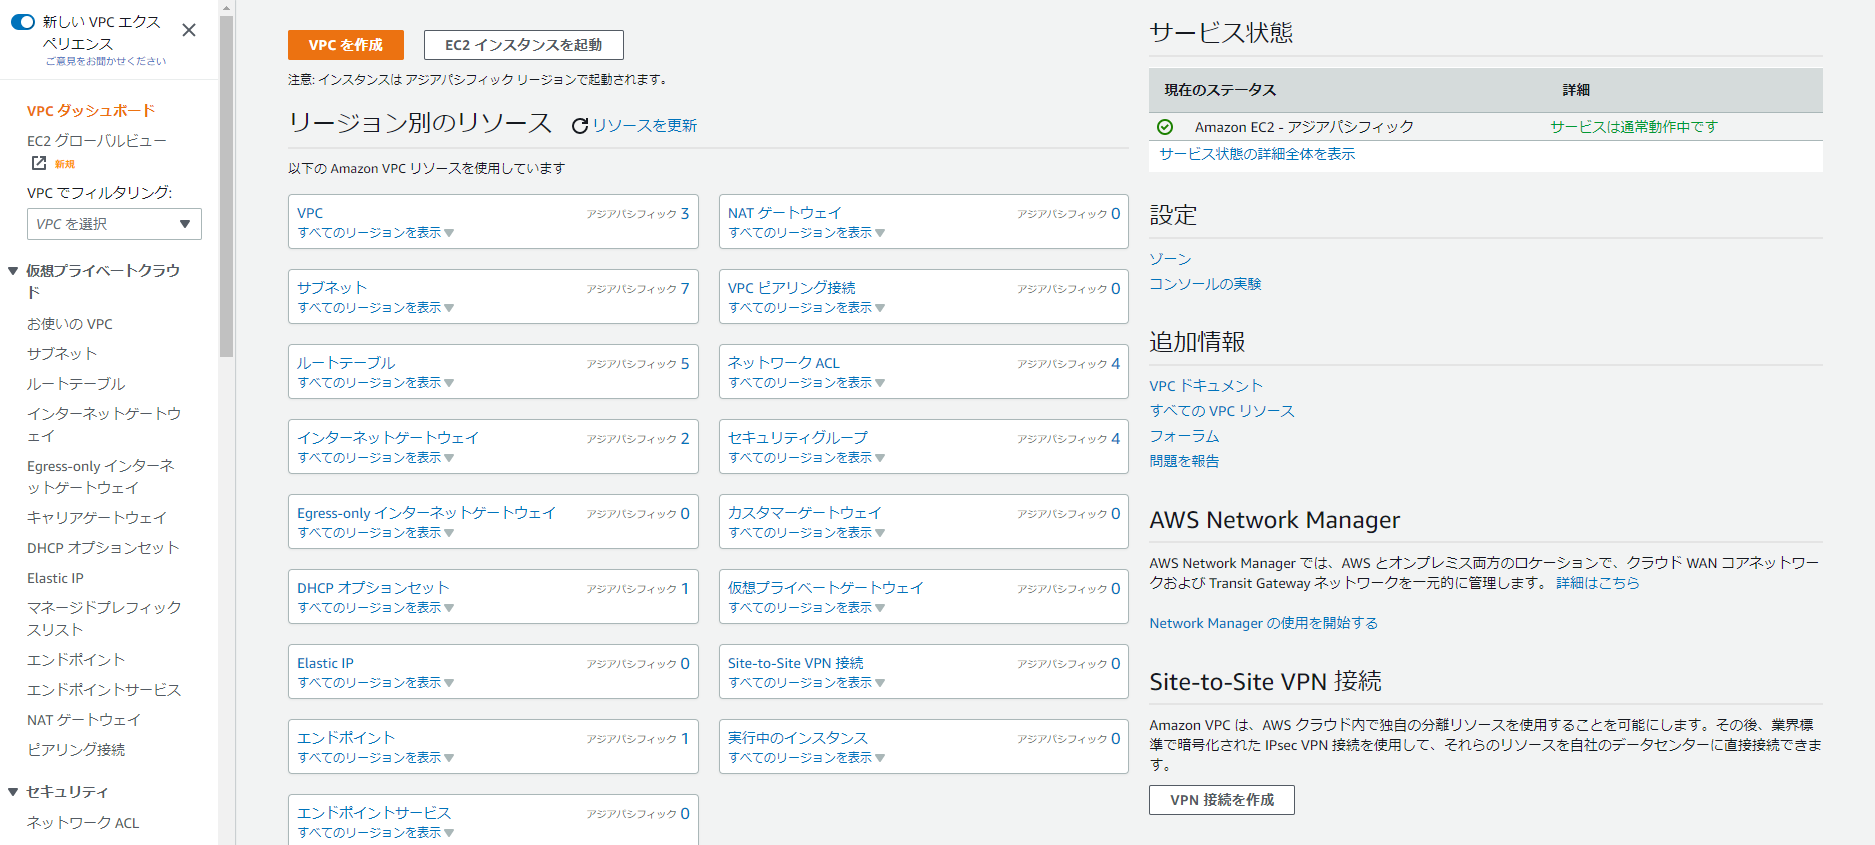Close the new VPC experience banner
Screen dimensions: 1875x845
[189, 30]
